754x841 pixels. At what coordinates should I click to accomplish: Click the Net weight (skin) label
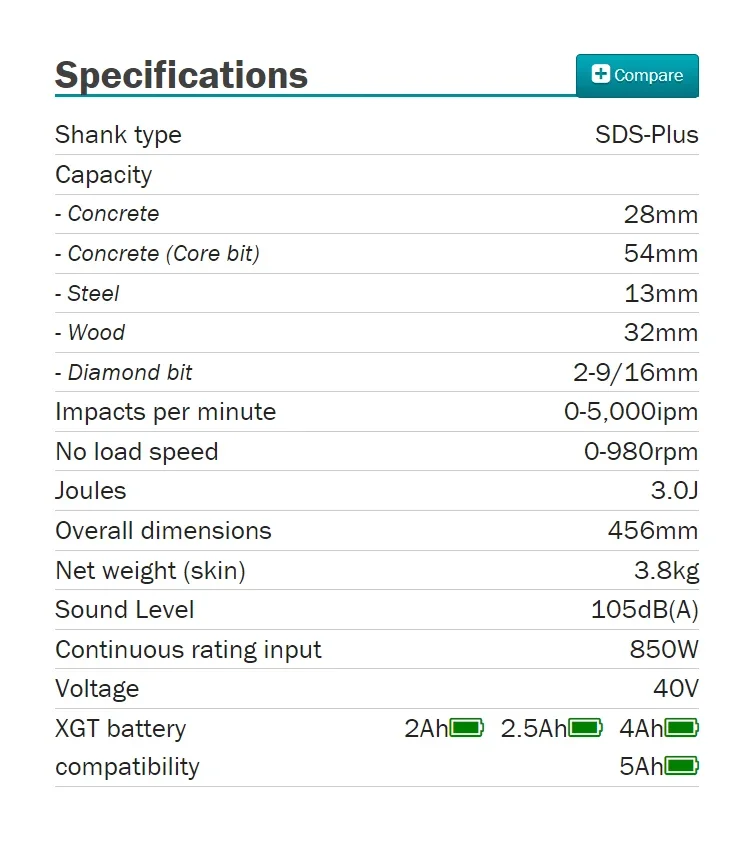tap(150, 571)
